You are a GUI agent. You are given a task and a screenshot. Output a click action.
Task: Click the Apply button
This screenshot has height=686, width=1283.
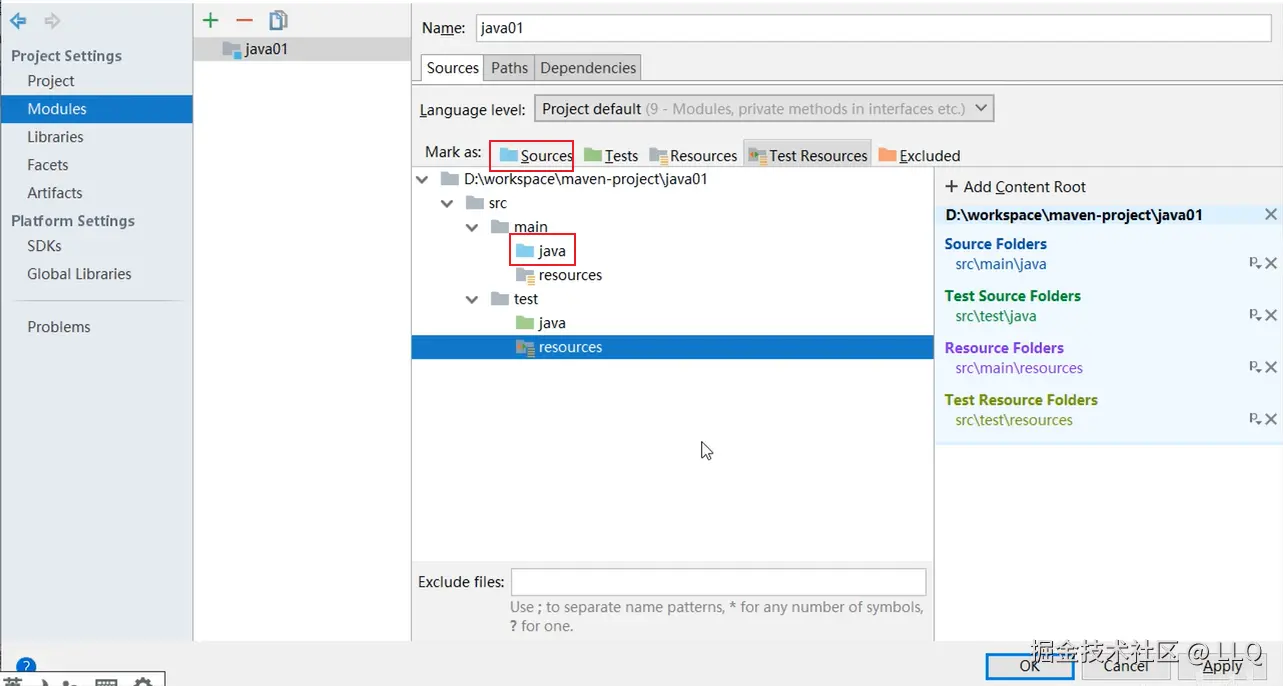(x=1222, y=666)
